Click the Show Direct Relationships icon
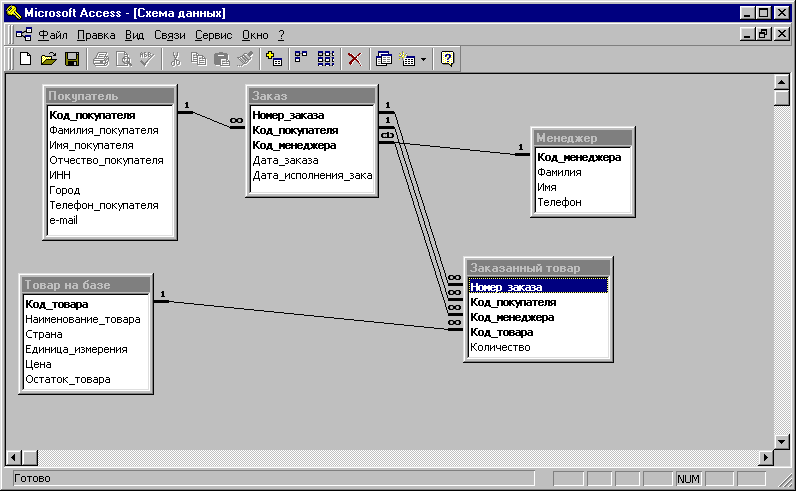Image resolution: width=796 pixels, height=491 pixels. 301,59
